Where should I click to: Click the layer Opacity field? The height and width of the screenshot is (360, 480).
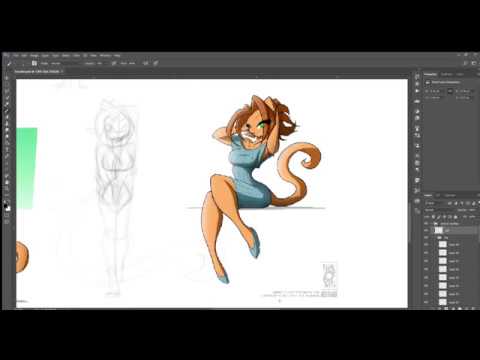[x=472, y=210]
